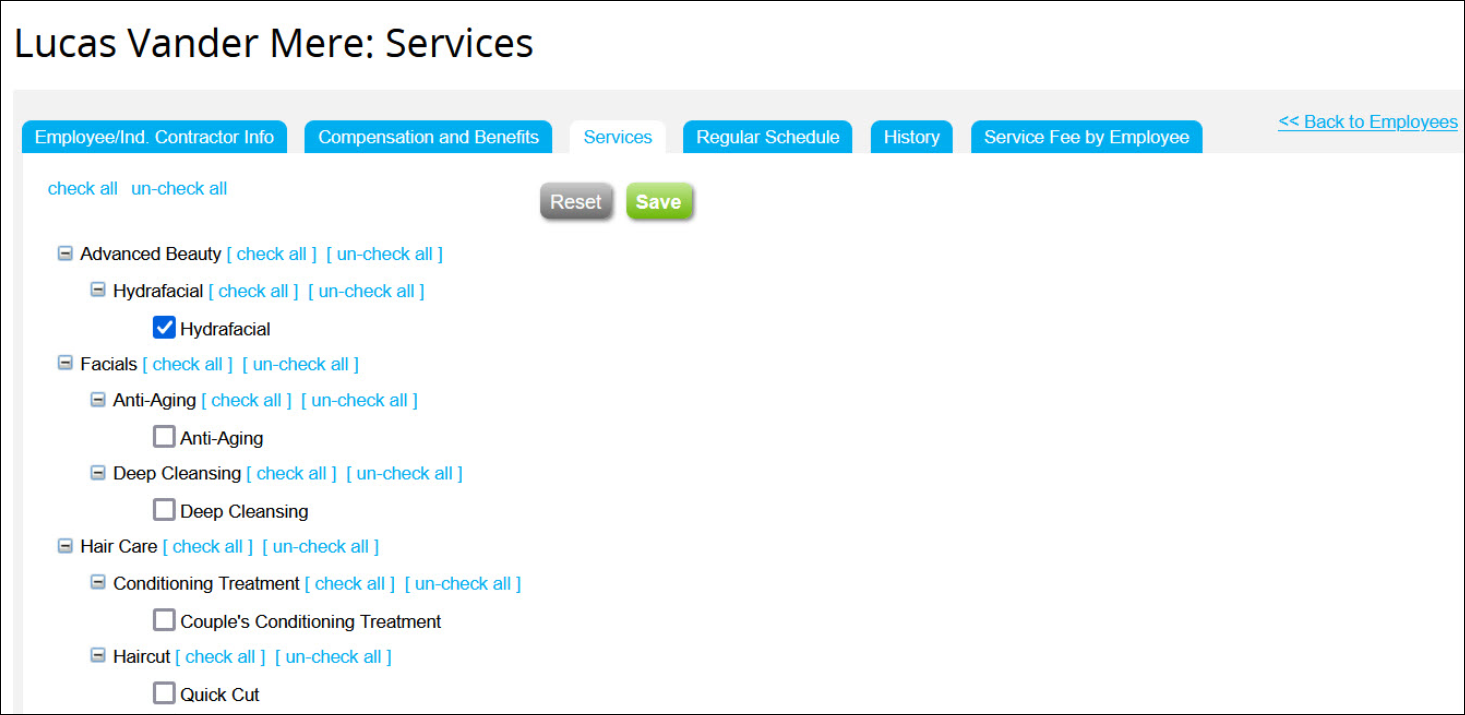This screenshot has height=715, width=1465.
Task: Un-check all in Haircut subcategory
Action: click(x=334, y=656)
